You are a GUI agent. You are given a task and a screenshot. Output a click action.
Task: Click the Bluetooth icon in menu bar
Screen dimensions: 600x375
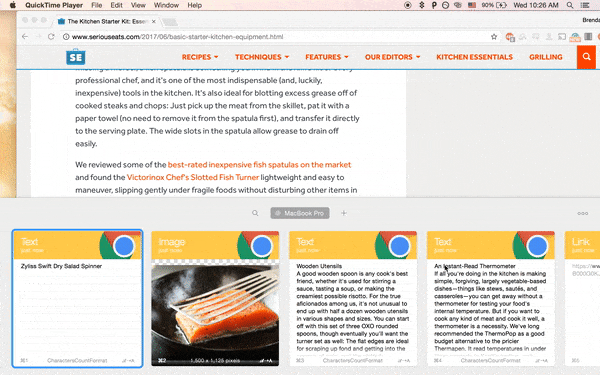[x=422, y=5]
